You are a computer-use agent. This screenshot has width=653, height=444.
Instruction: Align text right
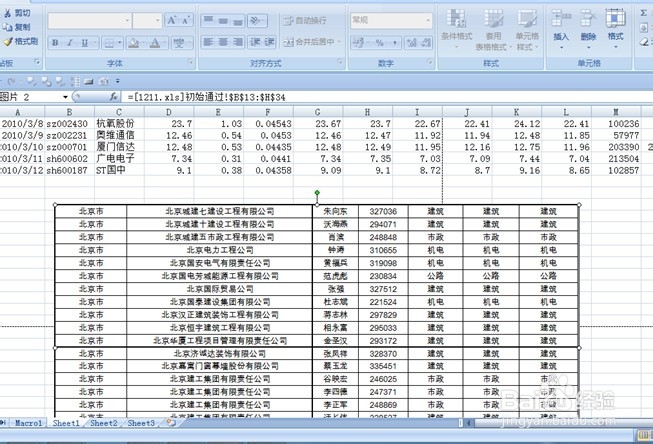[238, 42]
